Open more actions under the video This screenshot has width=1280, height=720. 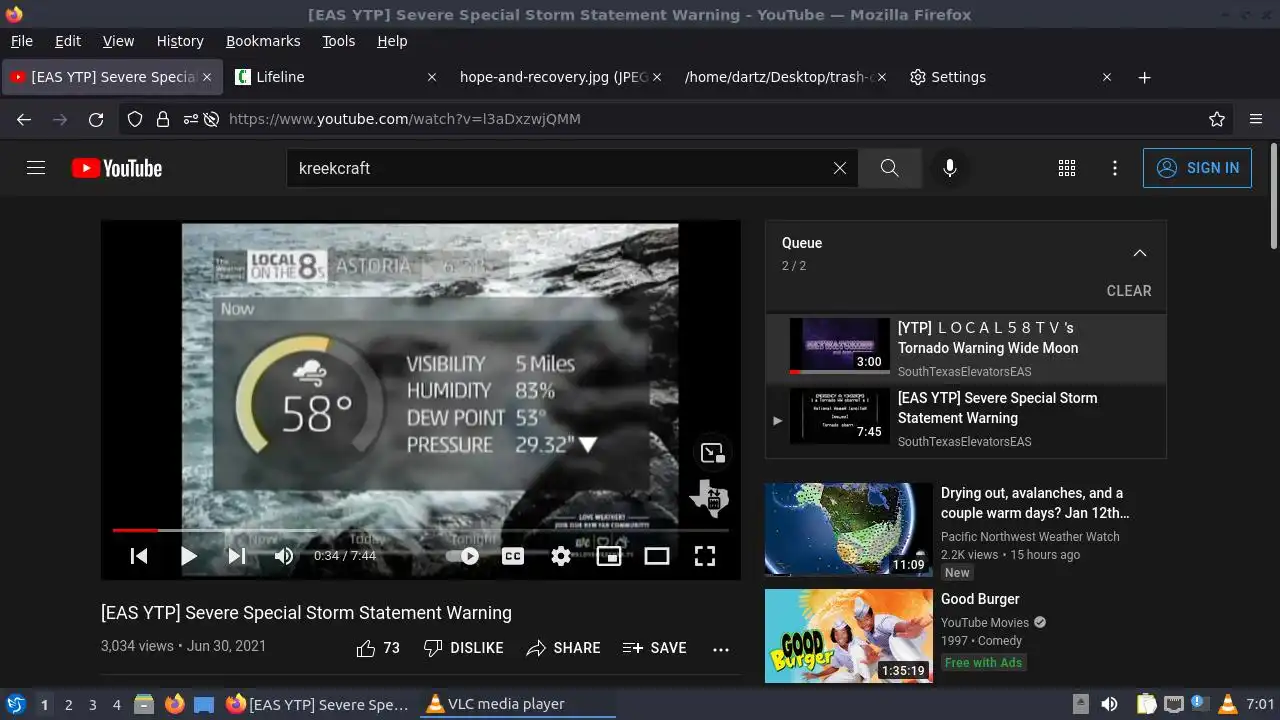(721, 648)
